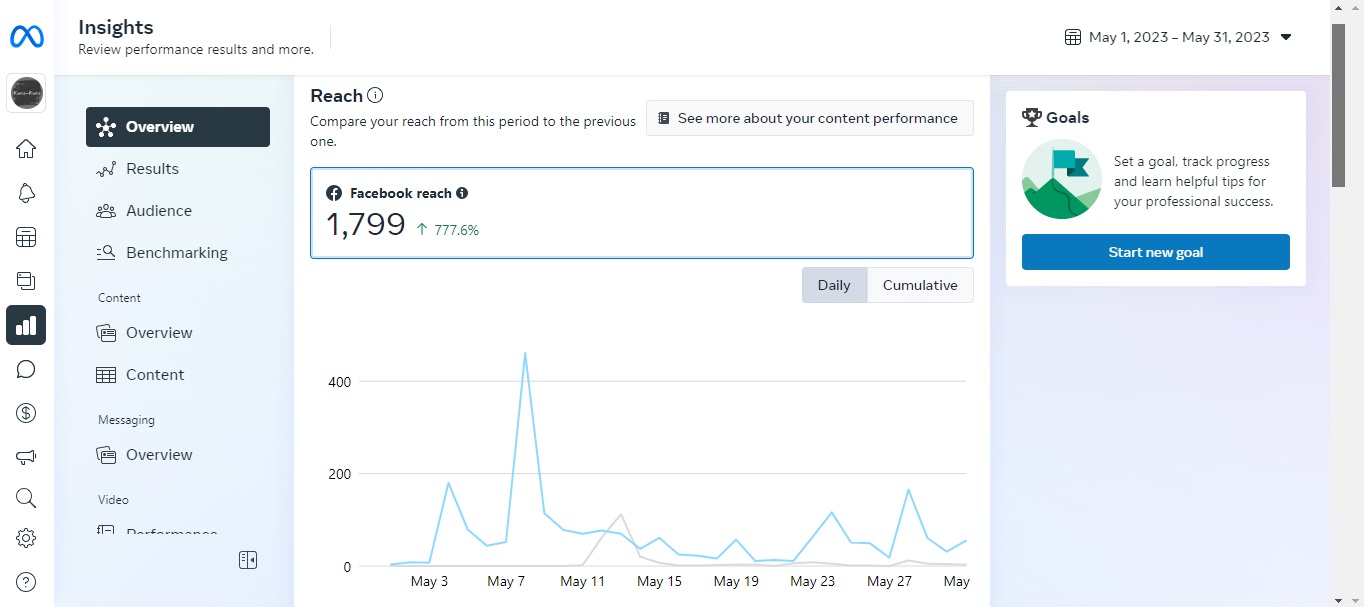Open the Planner grid icon
The image size is (1364, 607).
pyautogui.click(x=26, y=237)
